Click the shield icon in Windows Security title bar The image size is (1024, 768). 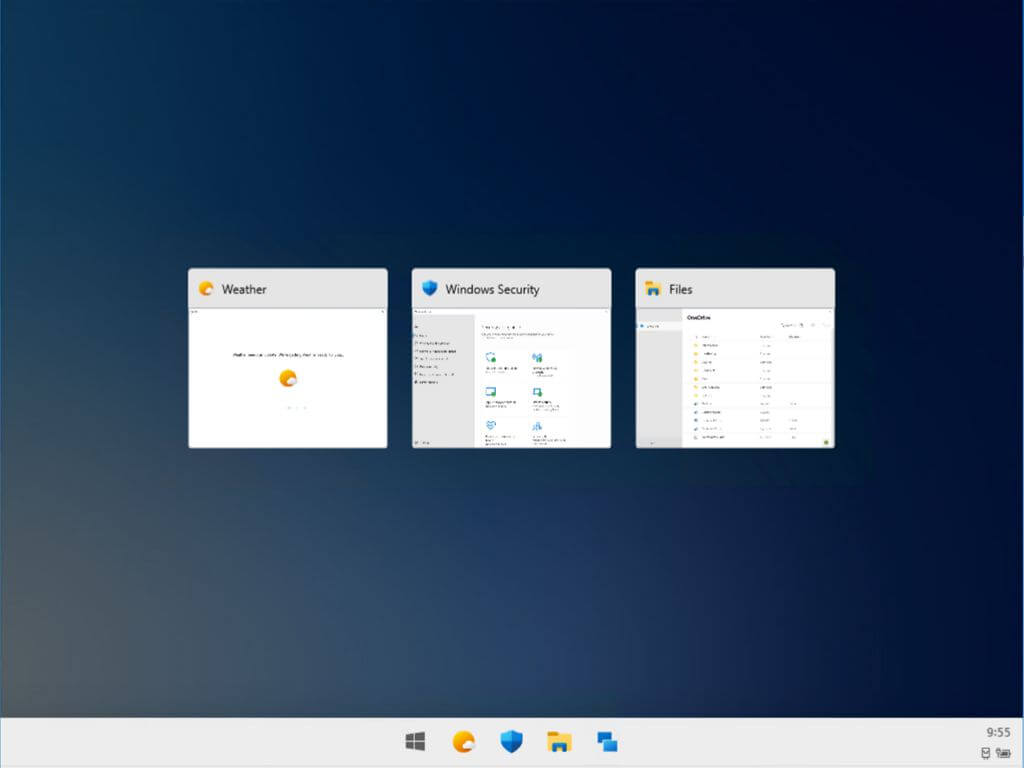coord(431,289)
